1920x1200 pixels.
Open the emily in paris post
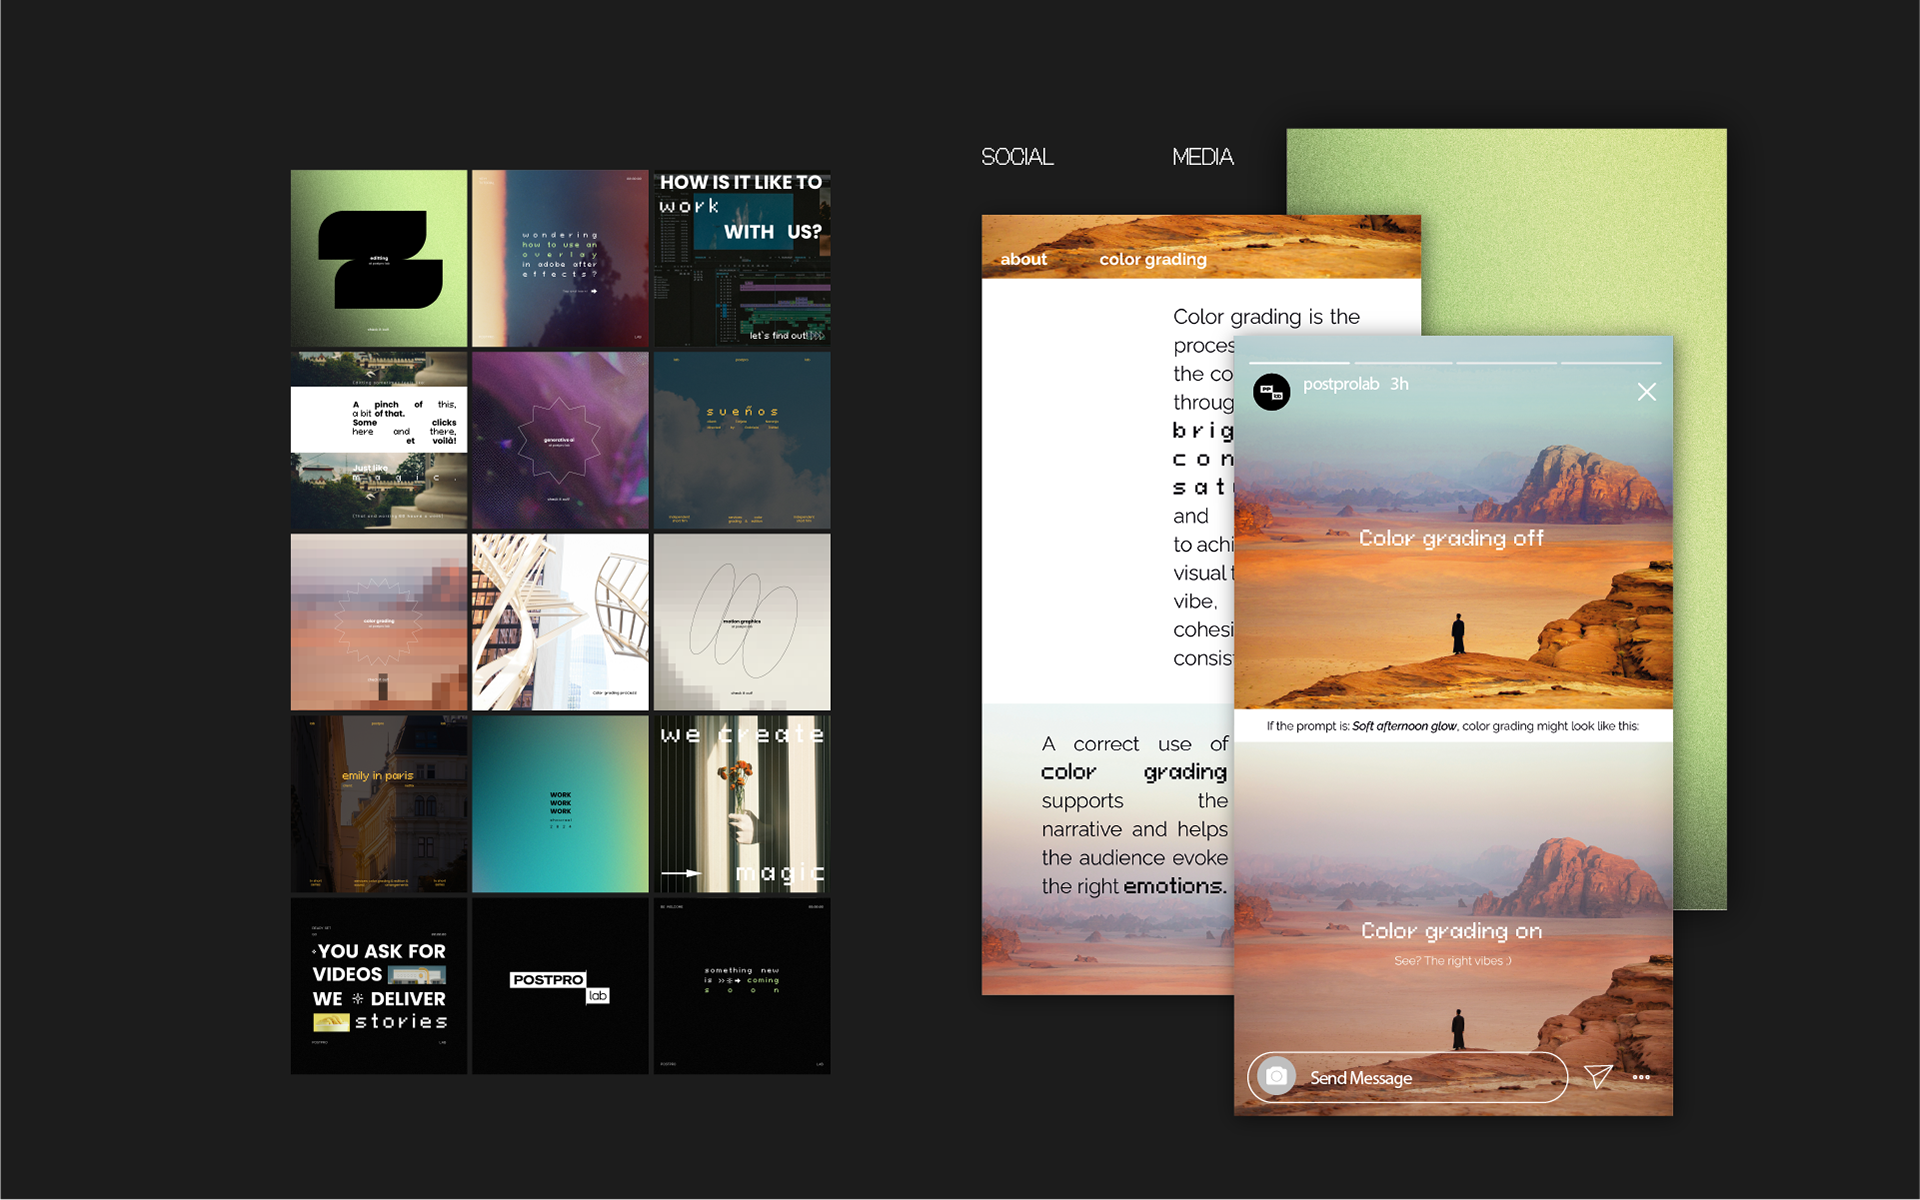(x=379, y=803)
